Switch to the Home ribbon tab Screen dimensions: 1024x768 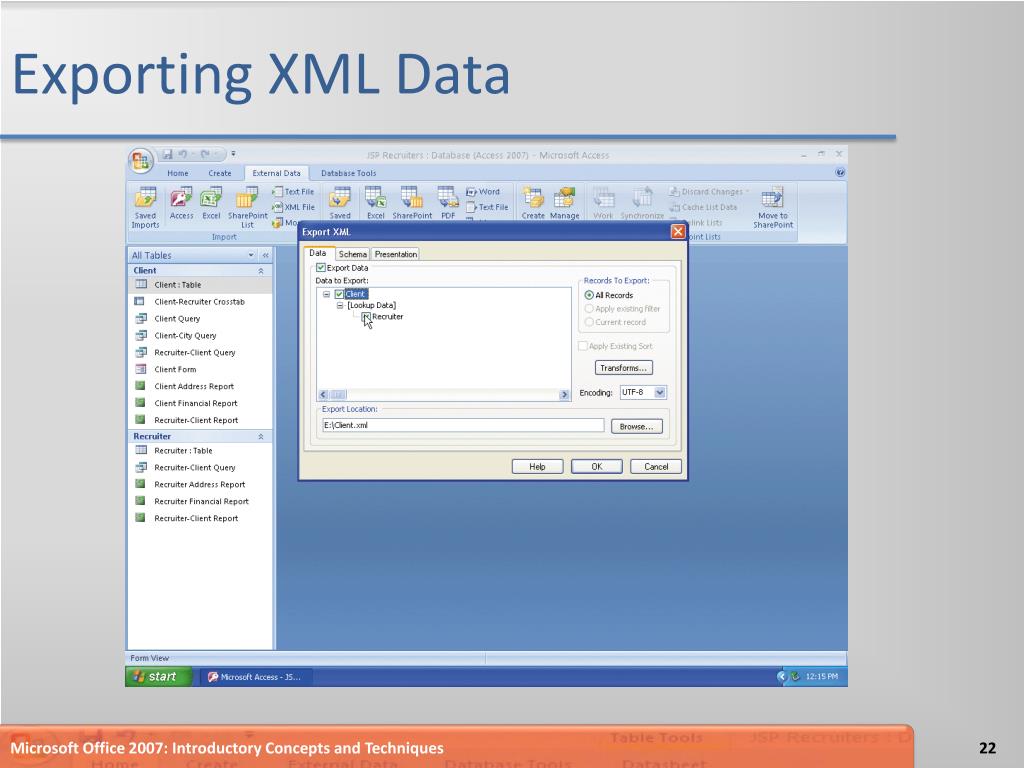point(178,173)
